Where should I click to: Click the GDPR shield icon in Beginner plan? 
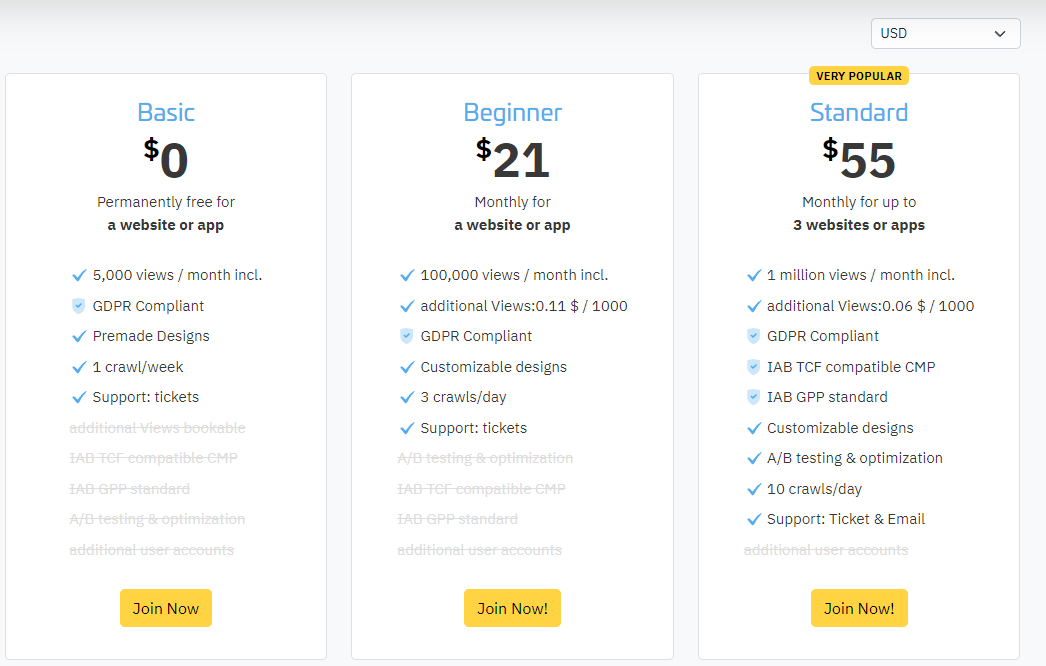coord(407,336)
